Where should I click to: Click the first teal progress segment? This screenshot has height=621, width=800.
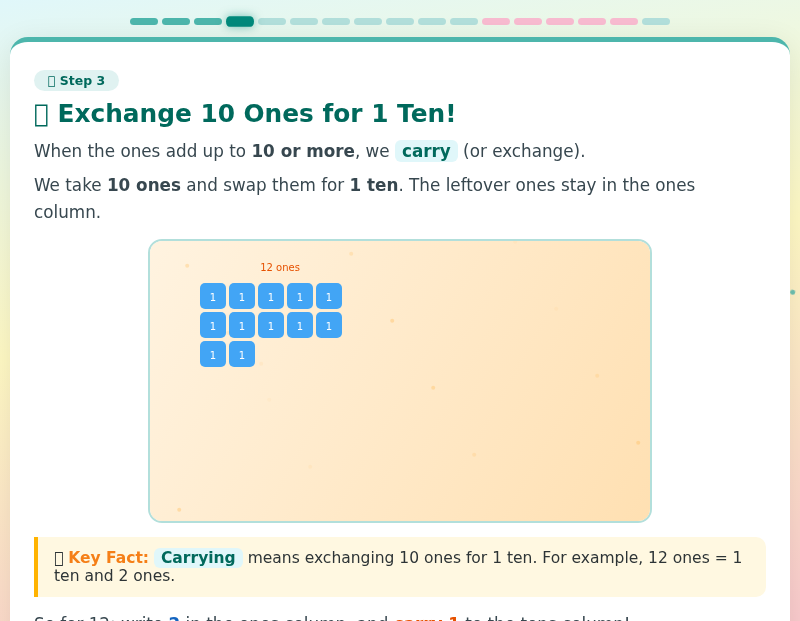144,20
